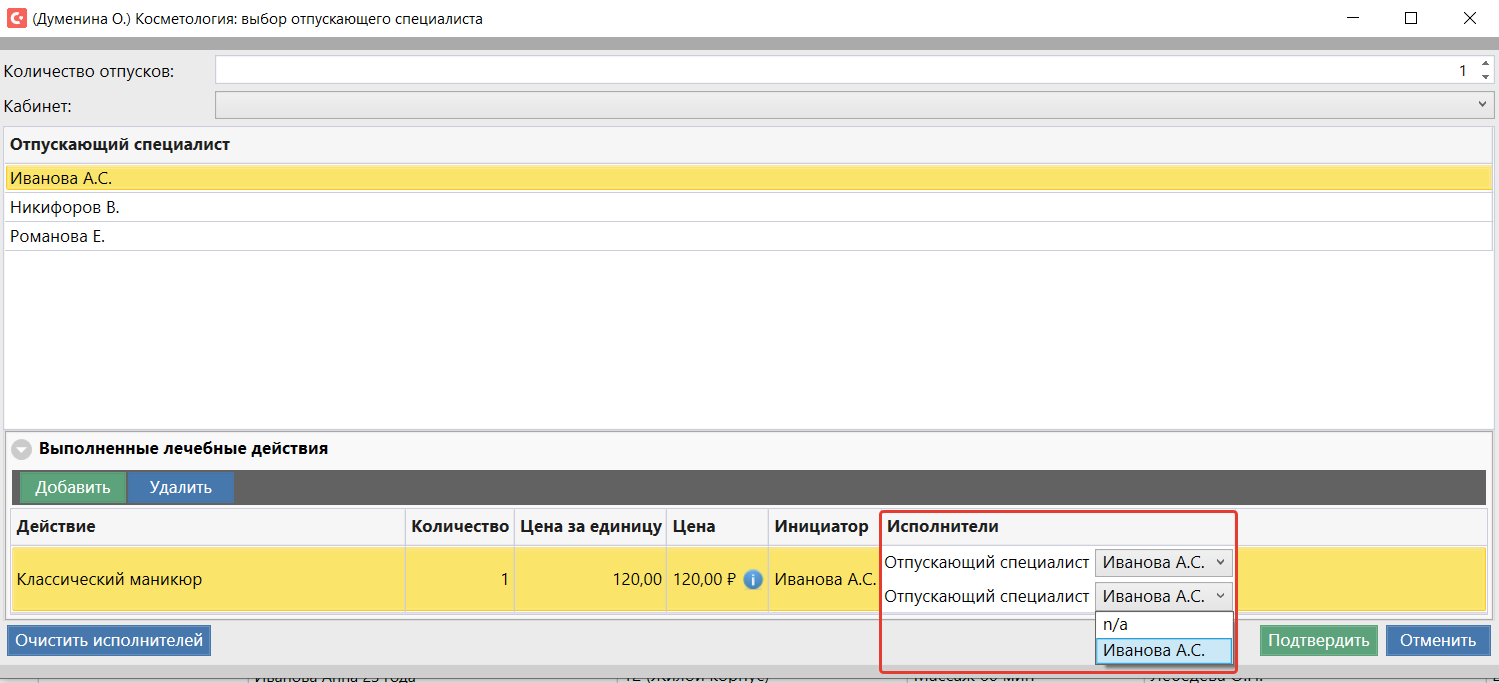This screenshot has height=683, width=1499.
Task: Click the Добавить button
Action: click(x=72, y=488)
